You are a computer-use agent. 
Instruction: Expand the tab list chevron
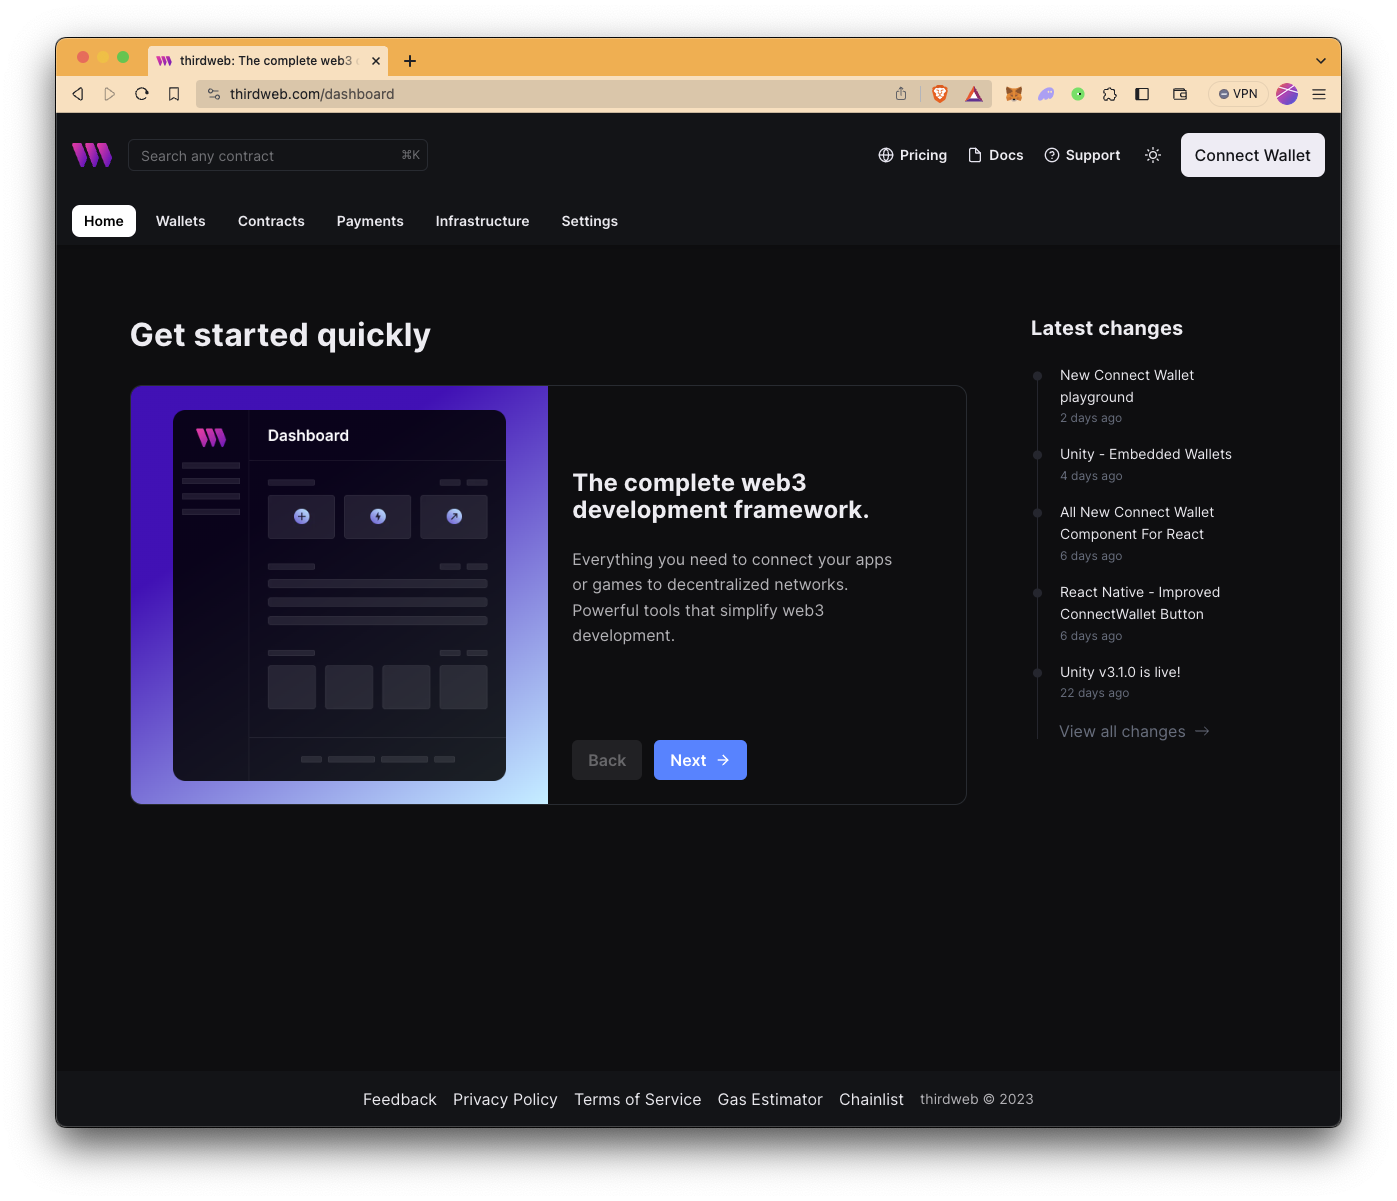click(x=1321, y=61)
